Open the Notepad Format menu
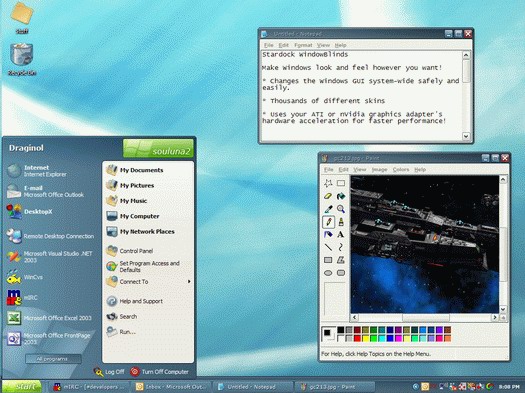This screenshot has width=525, height=393. [x=303, y=45]
